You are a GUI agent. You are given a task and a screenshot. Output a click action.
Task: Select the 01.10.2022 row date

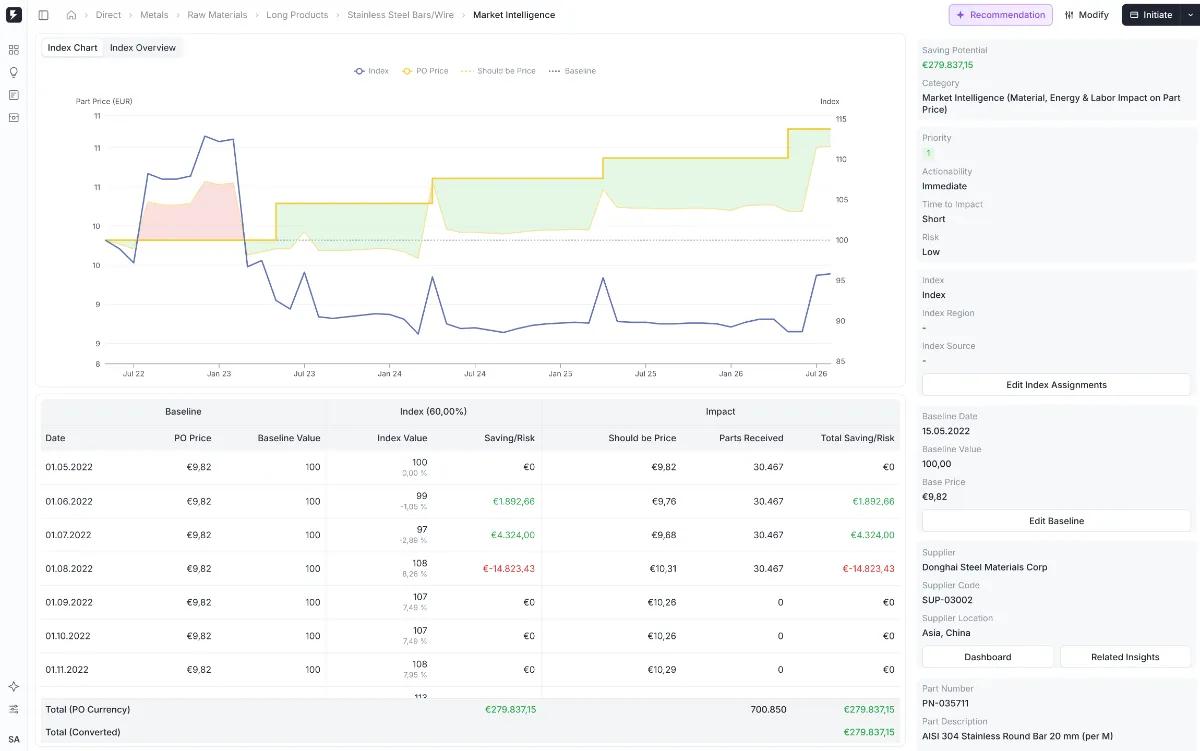pyautogui.click(x=69, y=636)
